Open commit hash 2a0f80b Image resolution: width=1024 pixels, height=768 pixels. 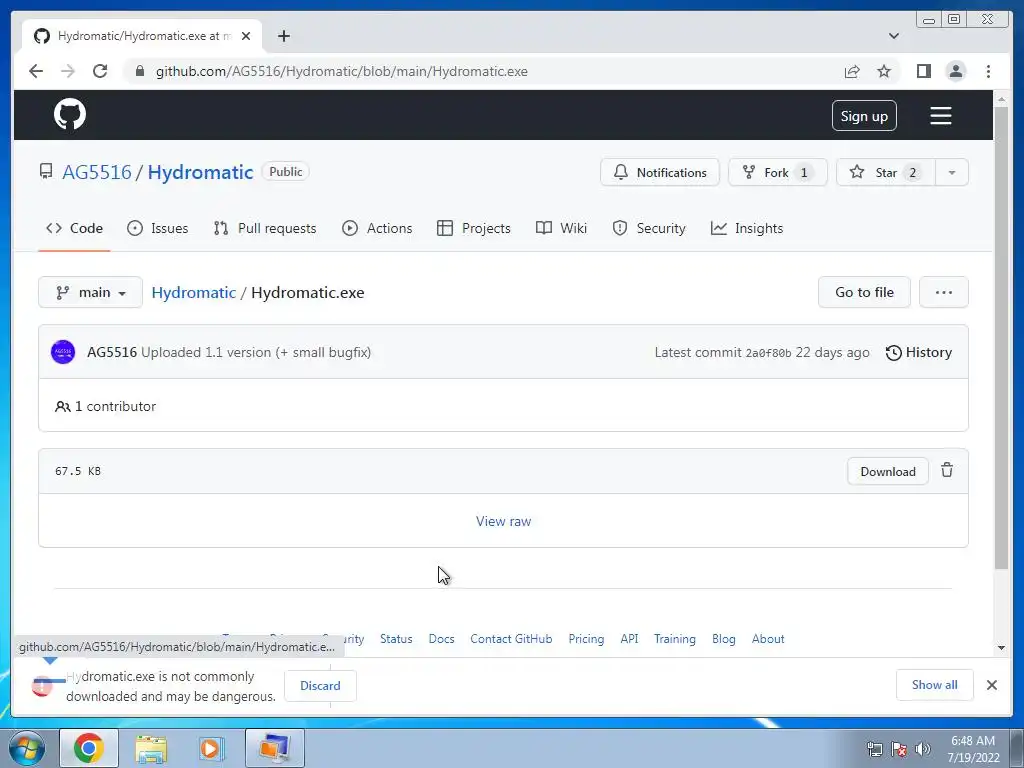[x=768, y=353]
